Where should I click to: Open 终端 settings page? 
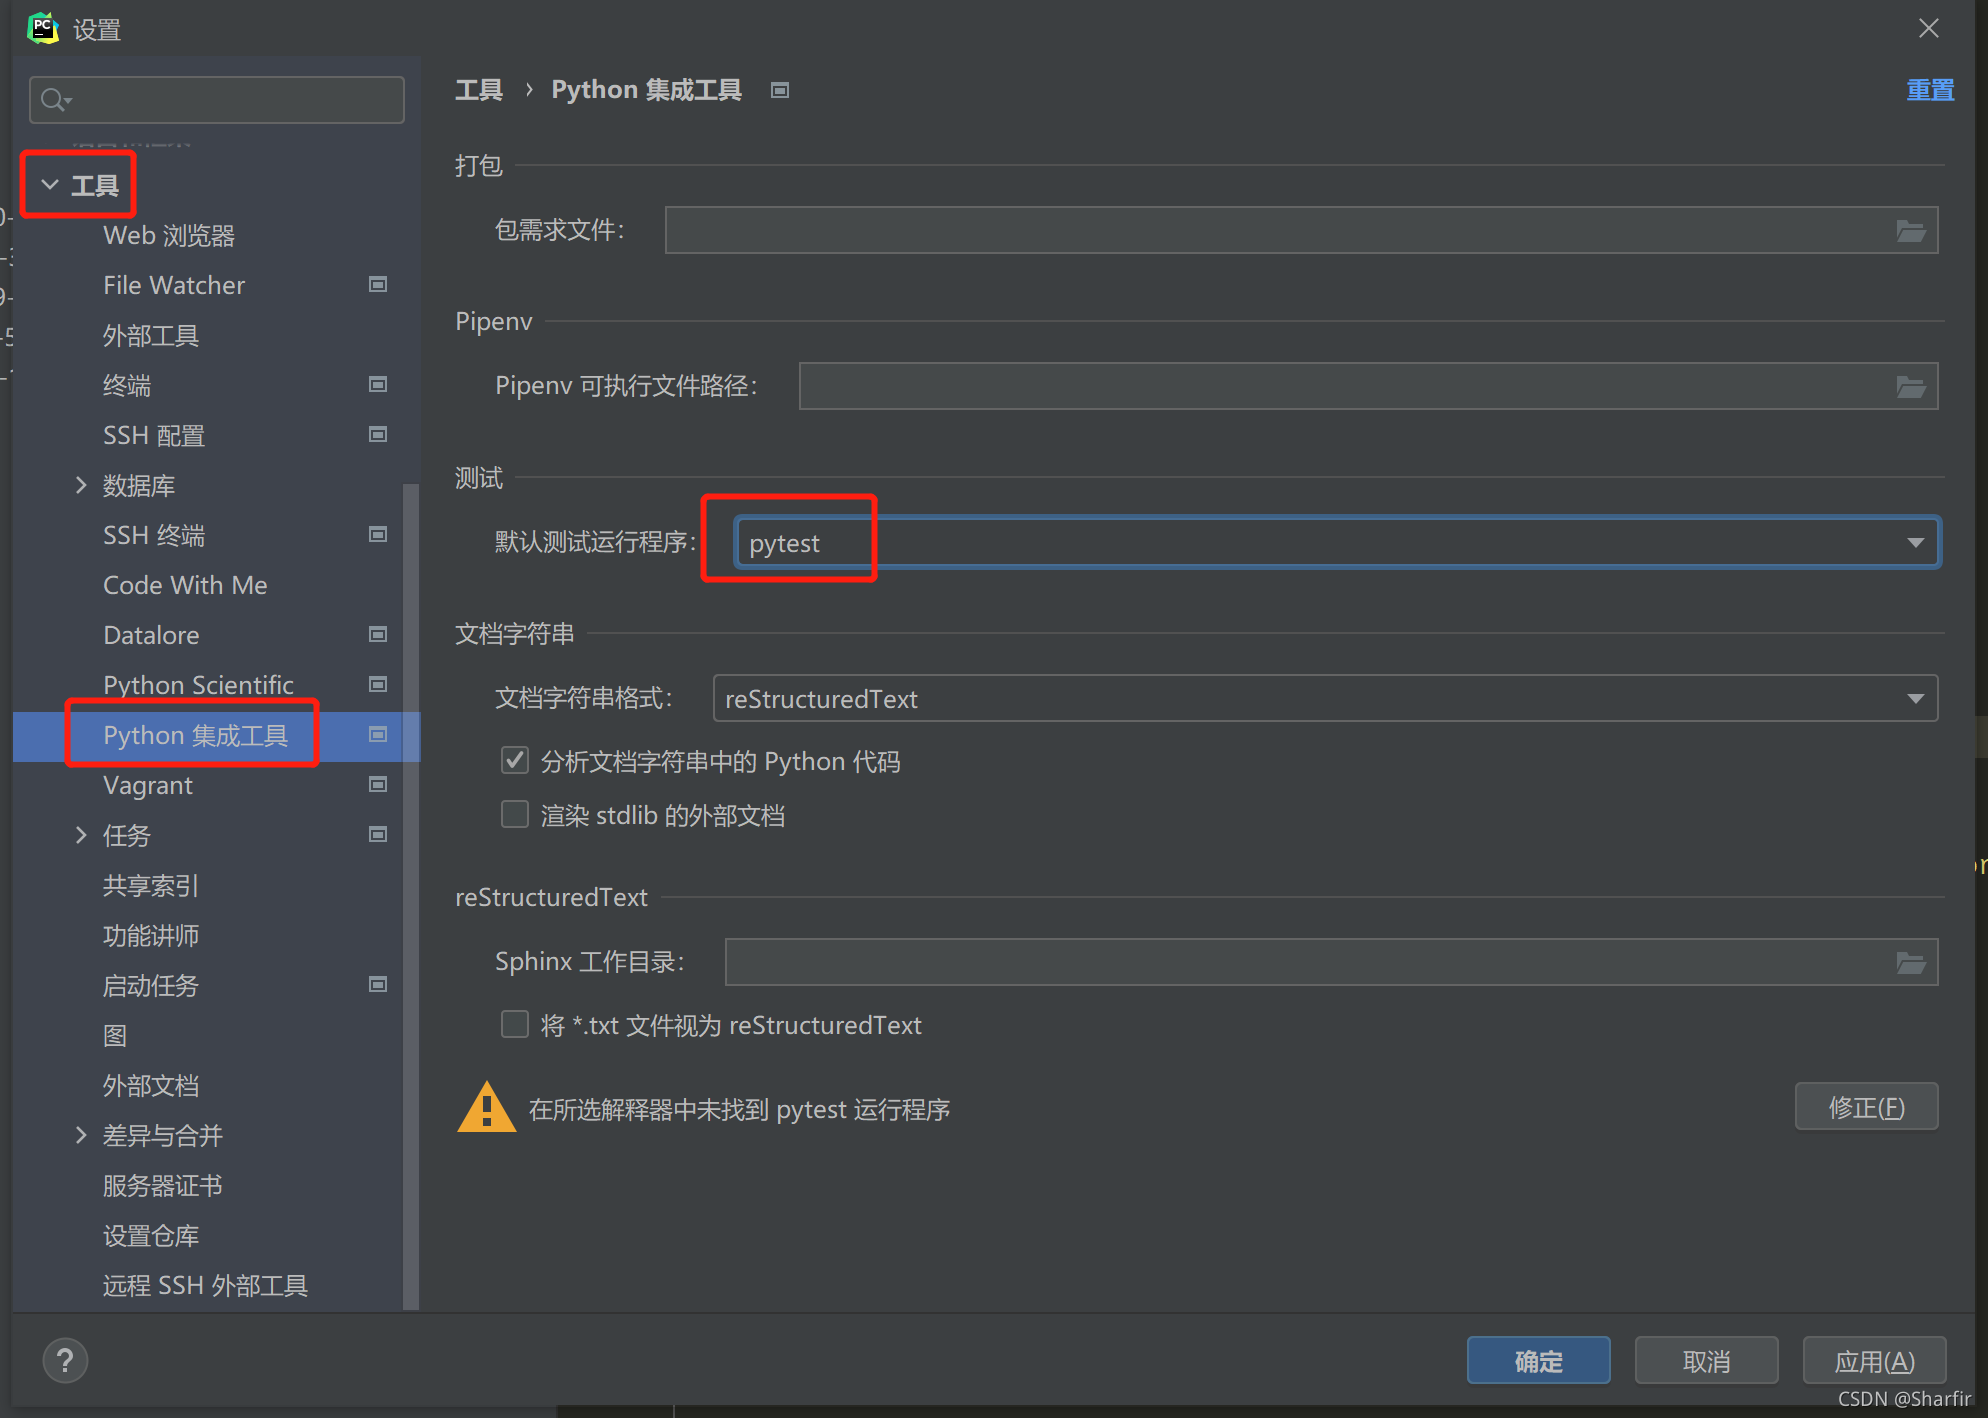coord(127,386)
